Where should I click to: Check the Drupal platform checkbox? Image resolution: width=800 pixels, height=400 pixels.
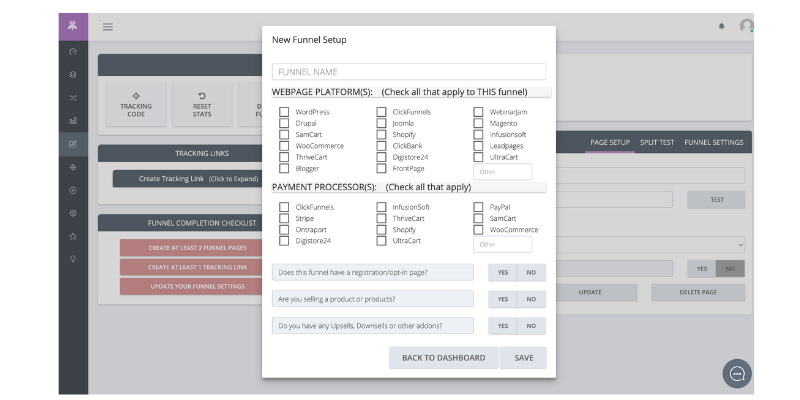pos(284,123)
